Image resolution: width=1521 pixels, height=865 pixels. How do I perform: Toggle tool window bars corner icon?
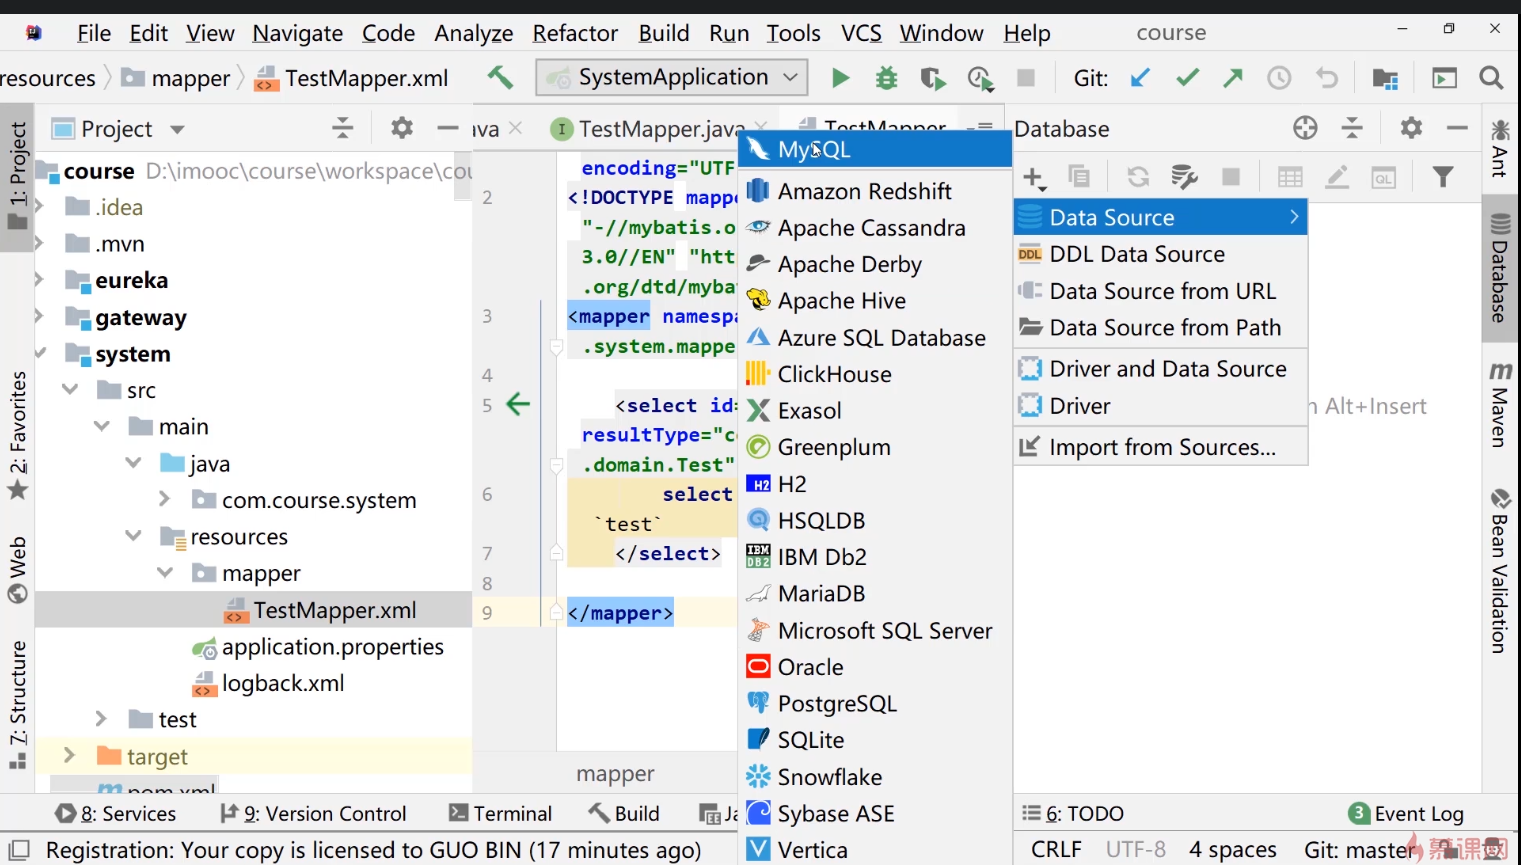(x=18, y=851)
